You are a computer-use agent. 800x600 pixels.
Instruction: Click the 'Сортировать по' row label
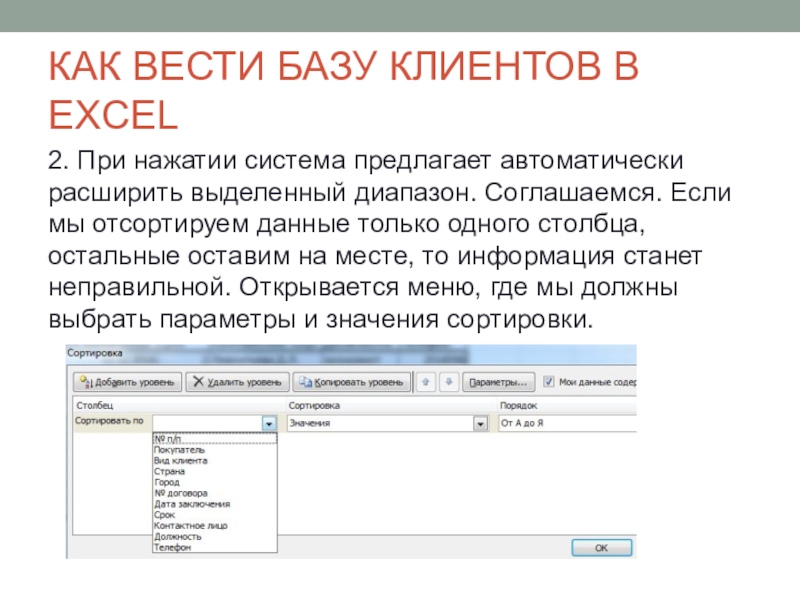[109, 421]
